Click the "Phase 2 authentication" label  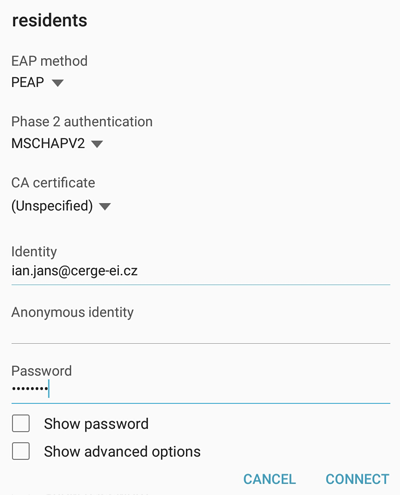coord(82,122)
